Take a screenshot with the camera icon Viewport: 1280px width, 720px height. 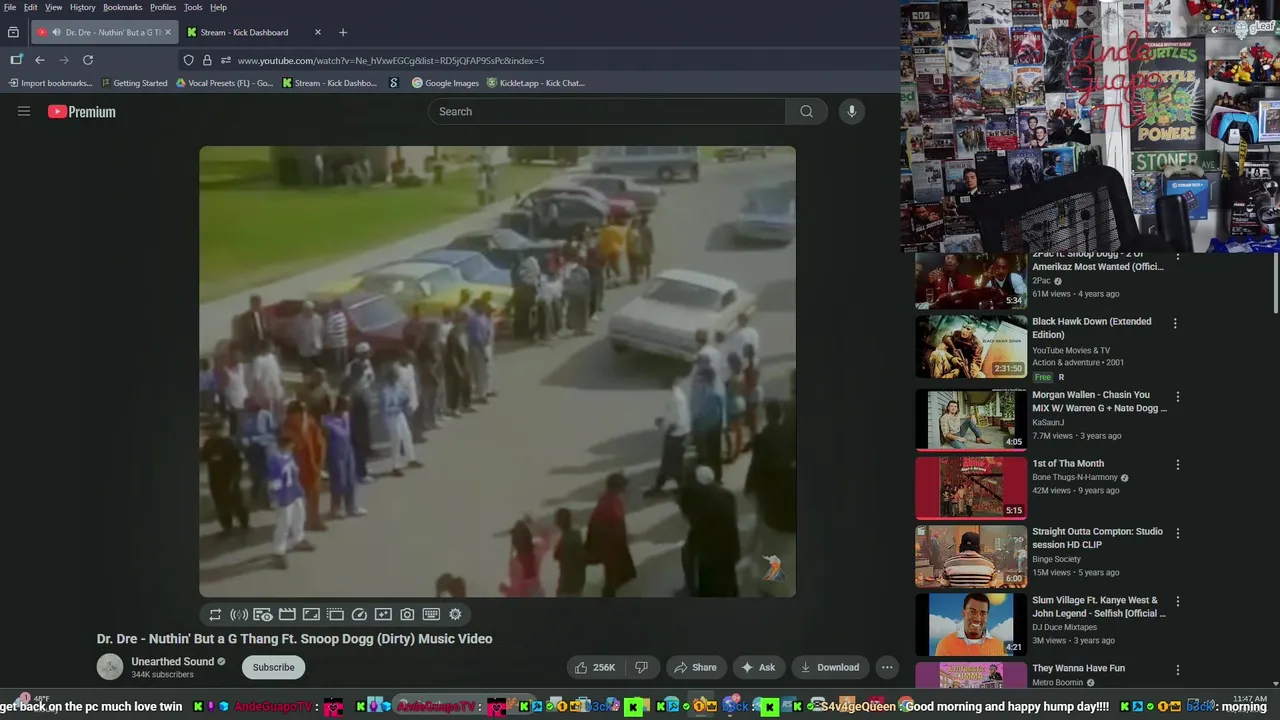click(407, 614)
